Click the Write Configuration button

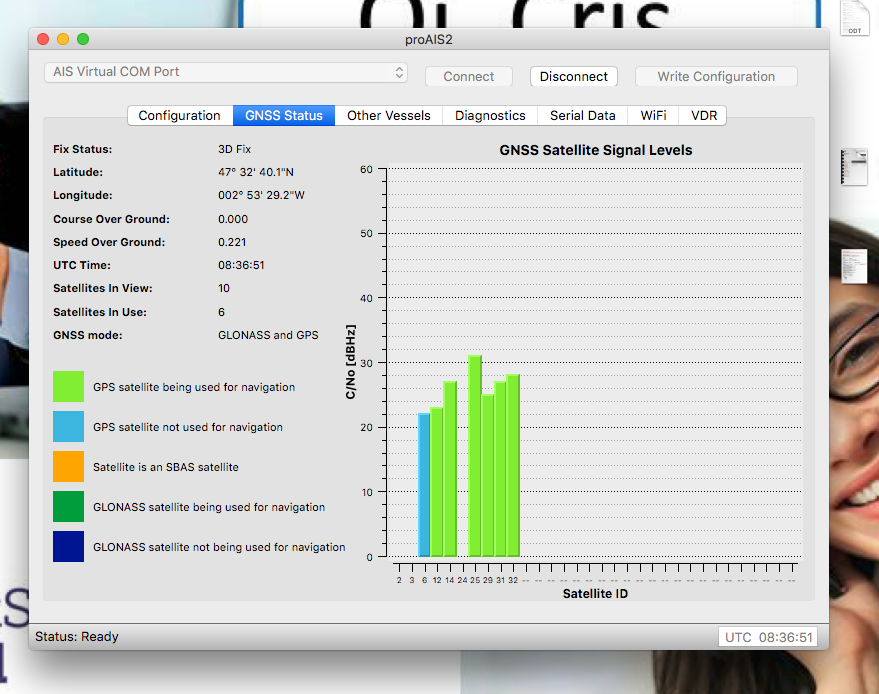[x=716, y=77]
